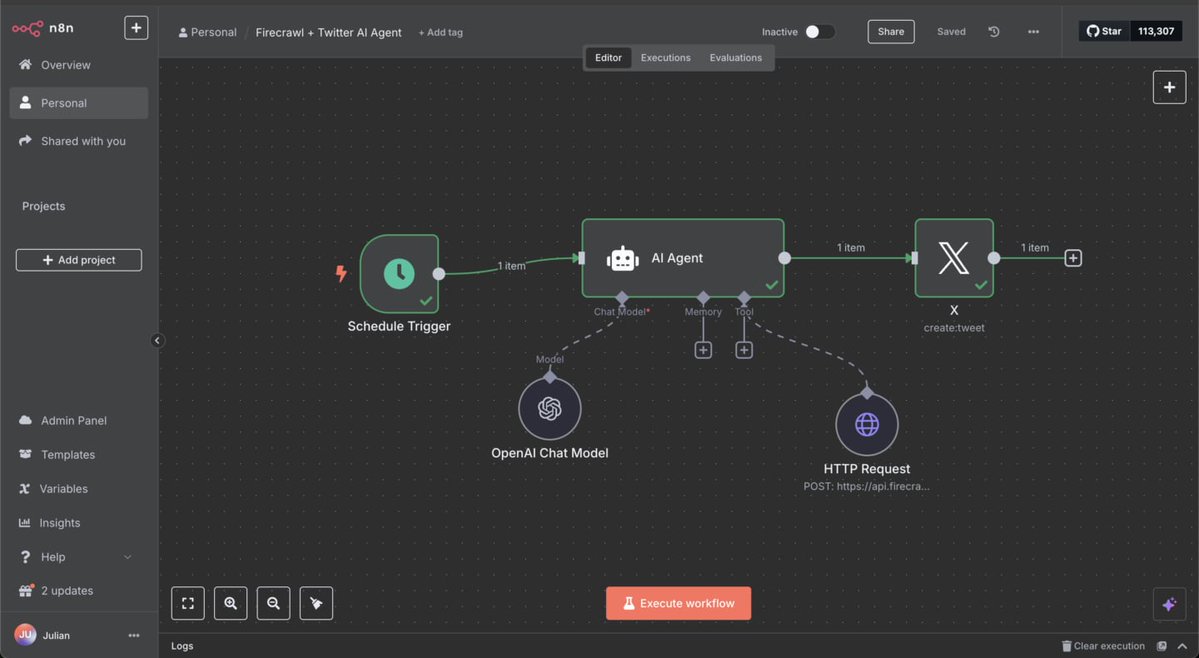
Task: Click workflow name Firecrawl + Twitter AI Agent
Action: [x=328, y=32]
